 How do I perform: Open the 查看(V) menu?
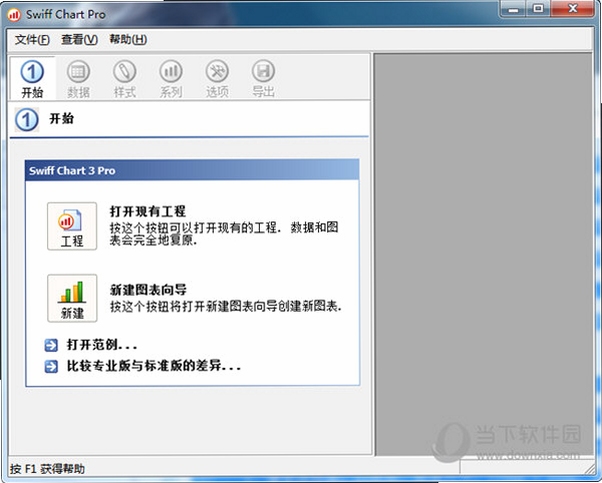click(x=79, y=39)
